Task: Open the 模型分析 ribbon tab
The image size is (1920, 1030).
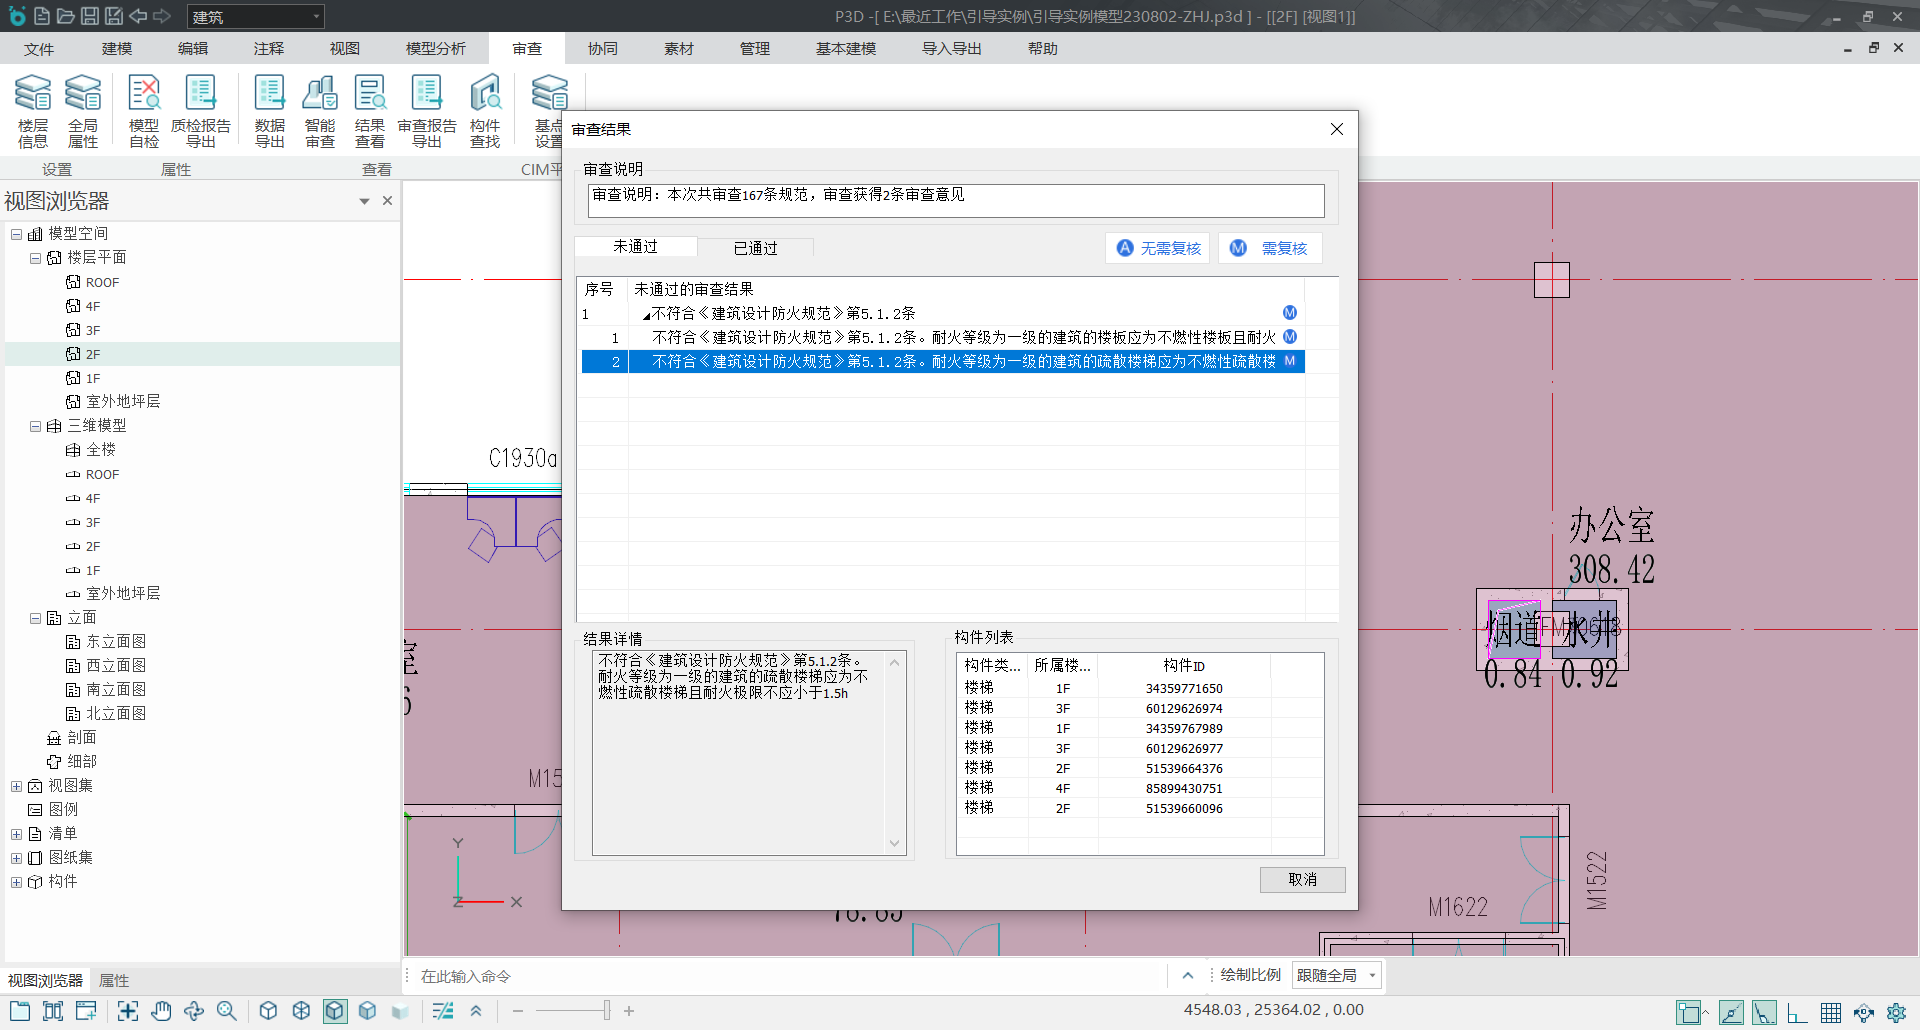Action: tap(435, 49)
